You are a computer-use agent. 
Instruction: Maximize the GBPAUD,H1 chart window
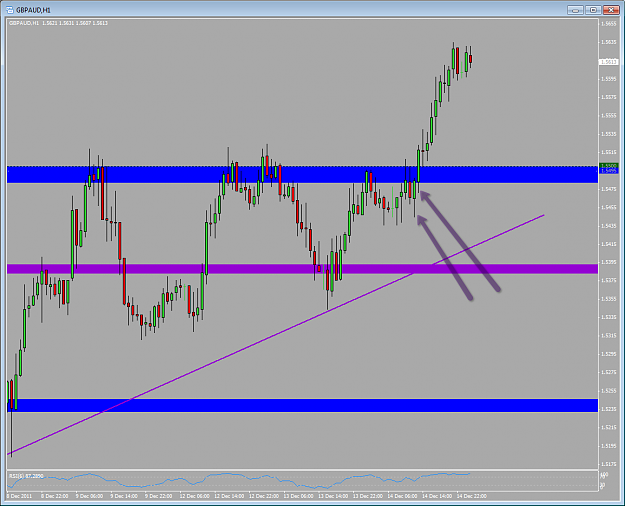[x=593, y=10]
